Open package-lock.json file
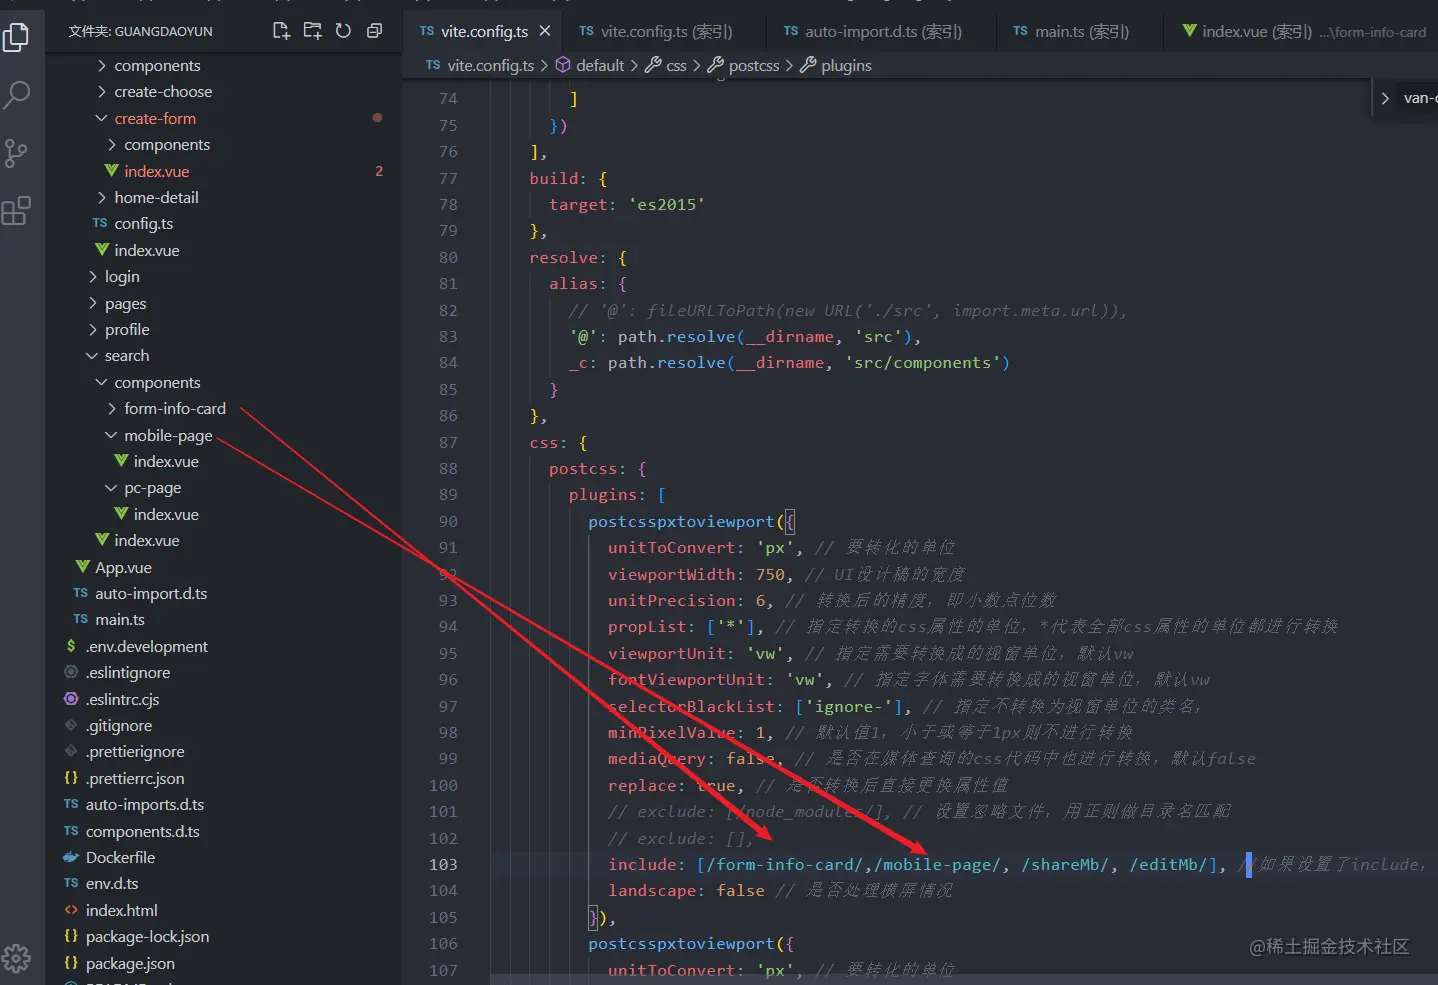This screenshot has width=1438, height=985. point(147,937)
